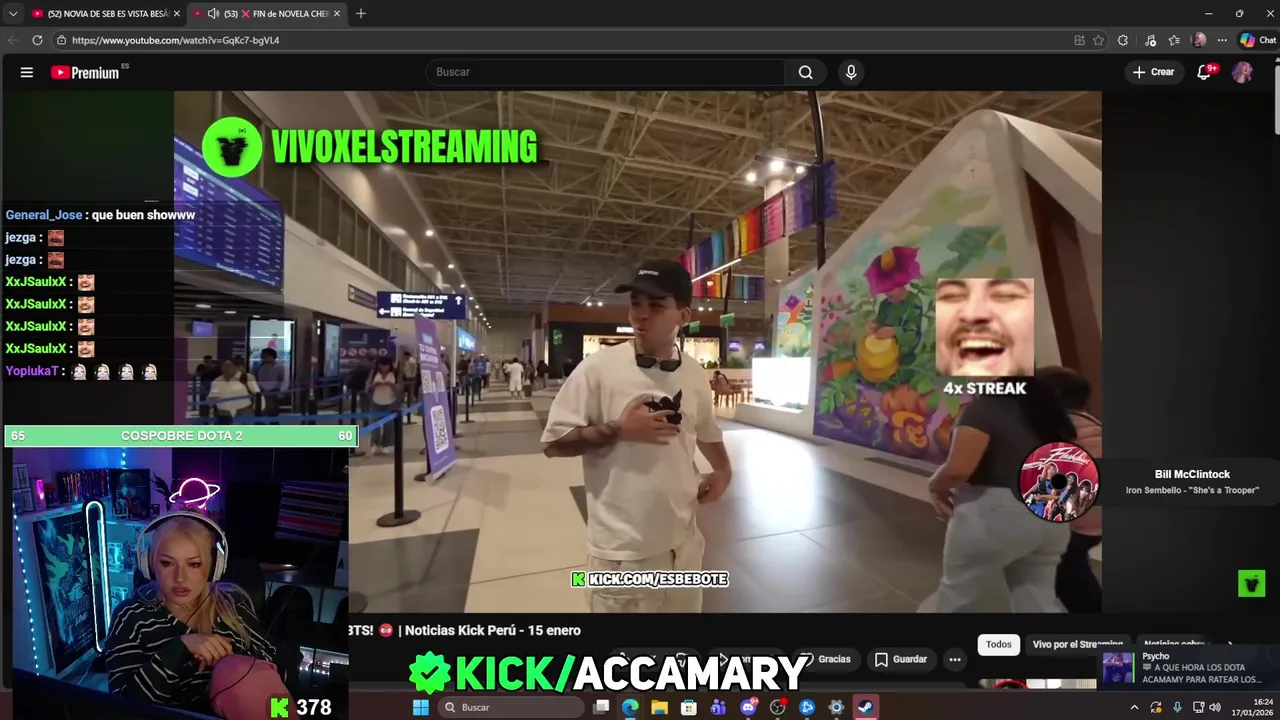1280x720 pixels.
Task: Open the Copilot Chat button
Action: pos(1258,40)
